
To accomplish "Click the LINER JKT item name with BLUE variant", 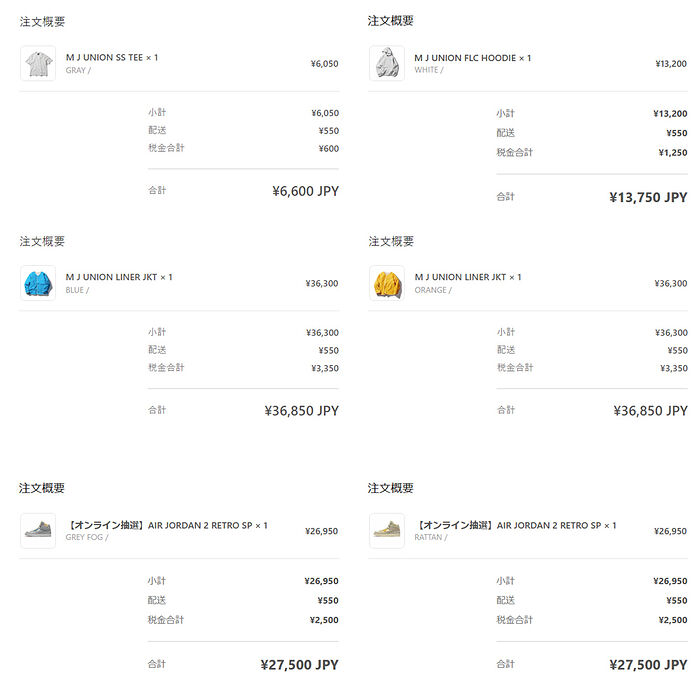I will (x=118, y=277).
